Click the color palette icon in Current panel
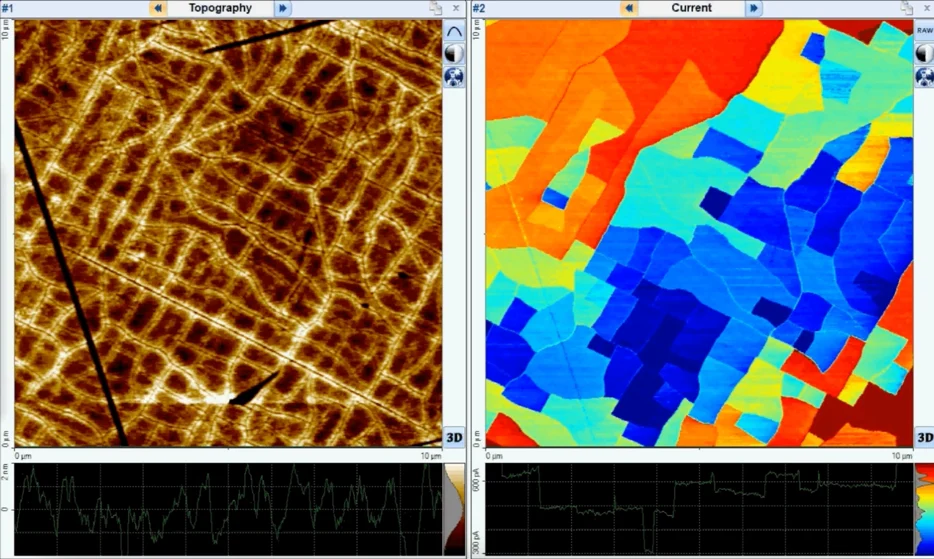This screenshot has width=934, height=559. coord(924,76)
